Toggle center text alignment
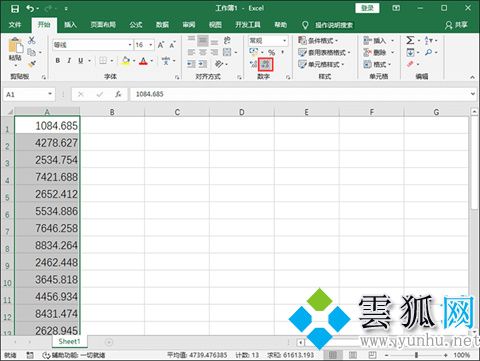The width and height of the screenshot is (480, 361). [203, 52]
